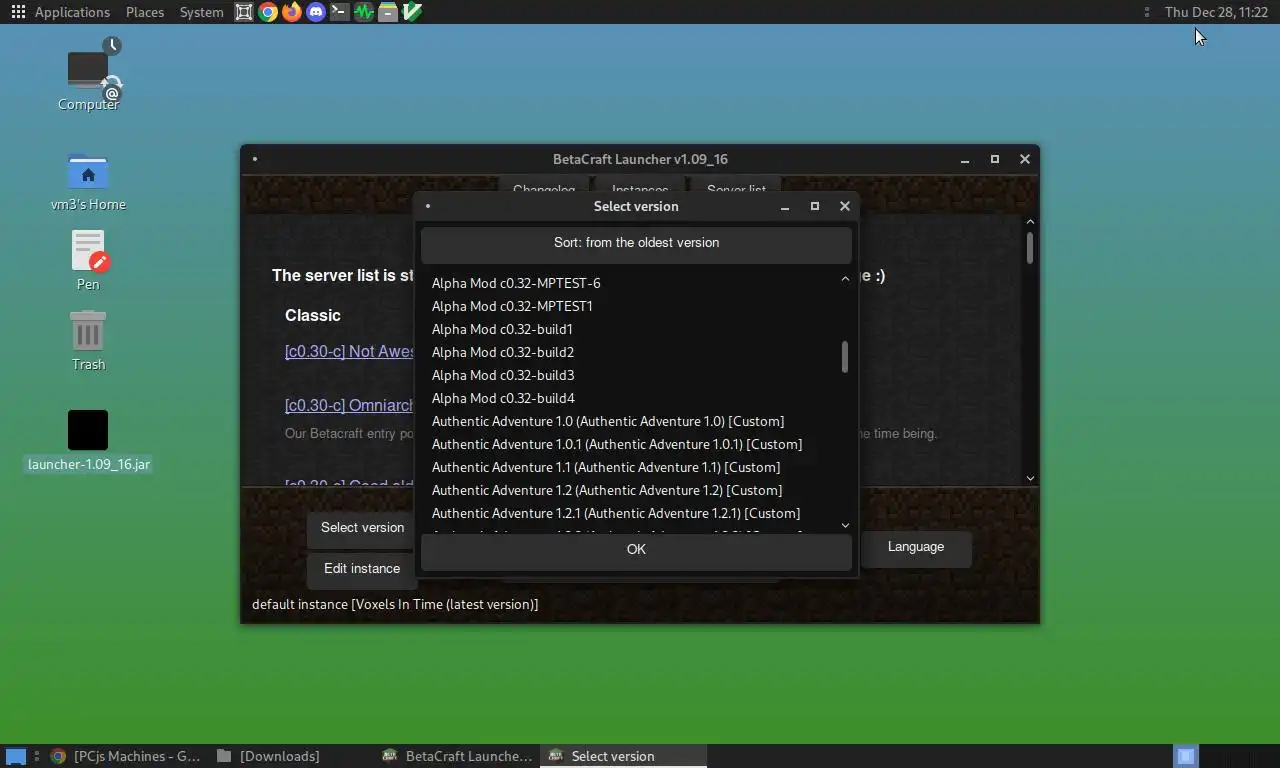Viewport: 1280px width, 768px height.
Task: Switch to the Instances tab in BetaCraft Launcher
Action: [x=640, y=189]
